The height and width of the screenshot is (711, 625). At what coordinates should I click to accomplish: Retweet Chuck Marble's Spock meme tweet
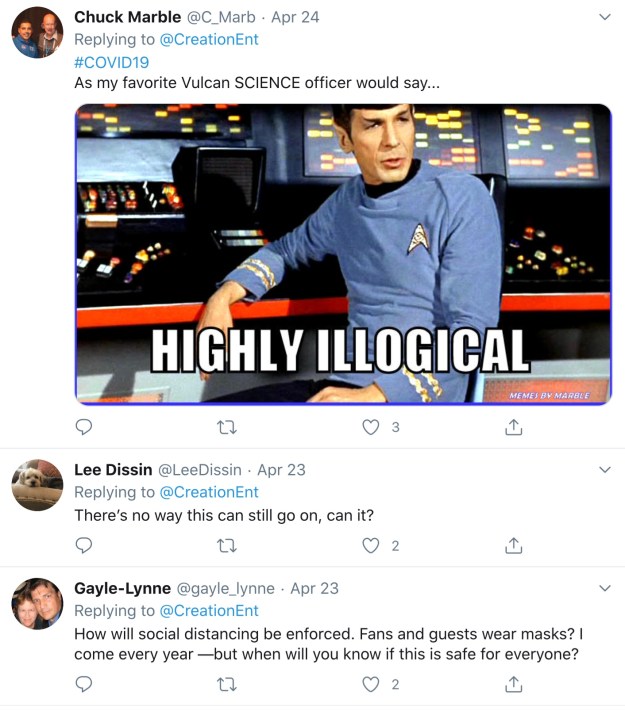[x=227, y=427]
